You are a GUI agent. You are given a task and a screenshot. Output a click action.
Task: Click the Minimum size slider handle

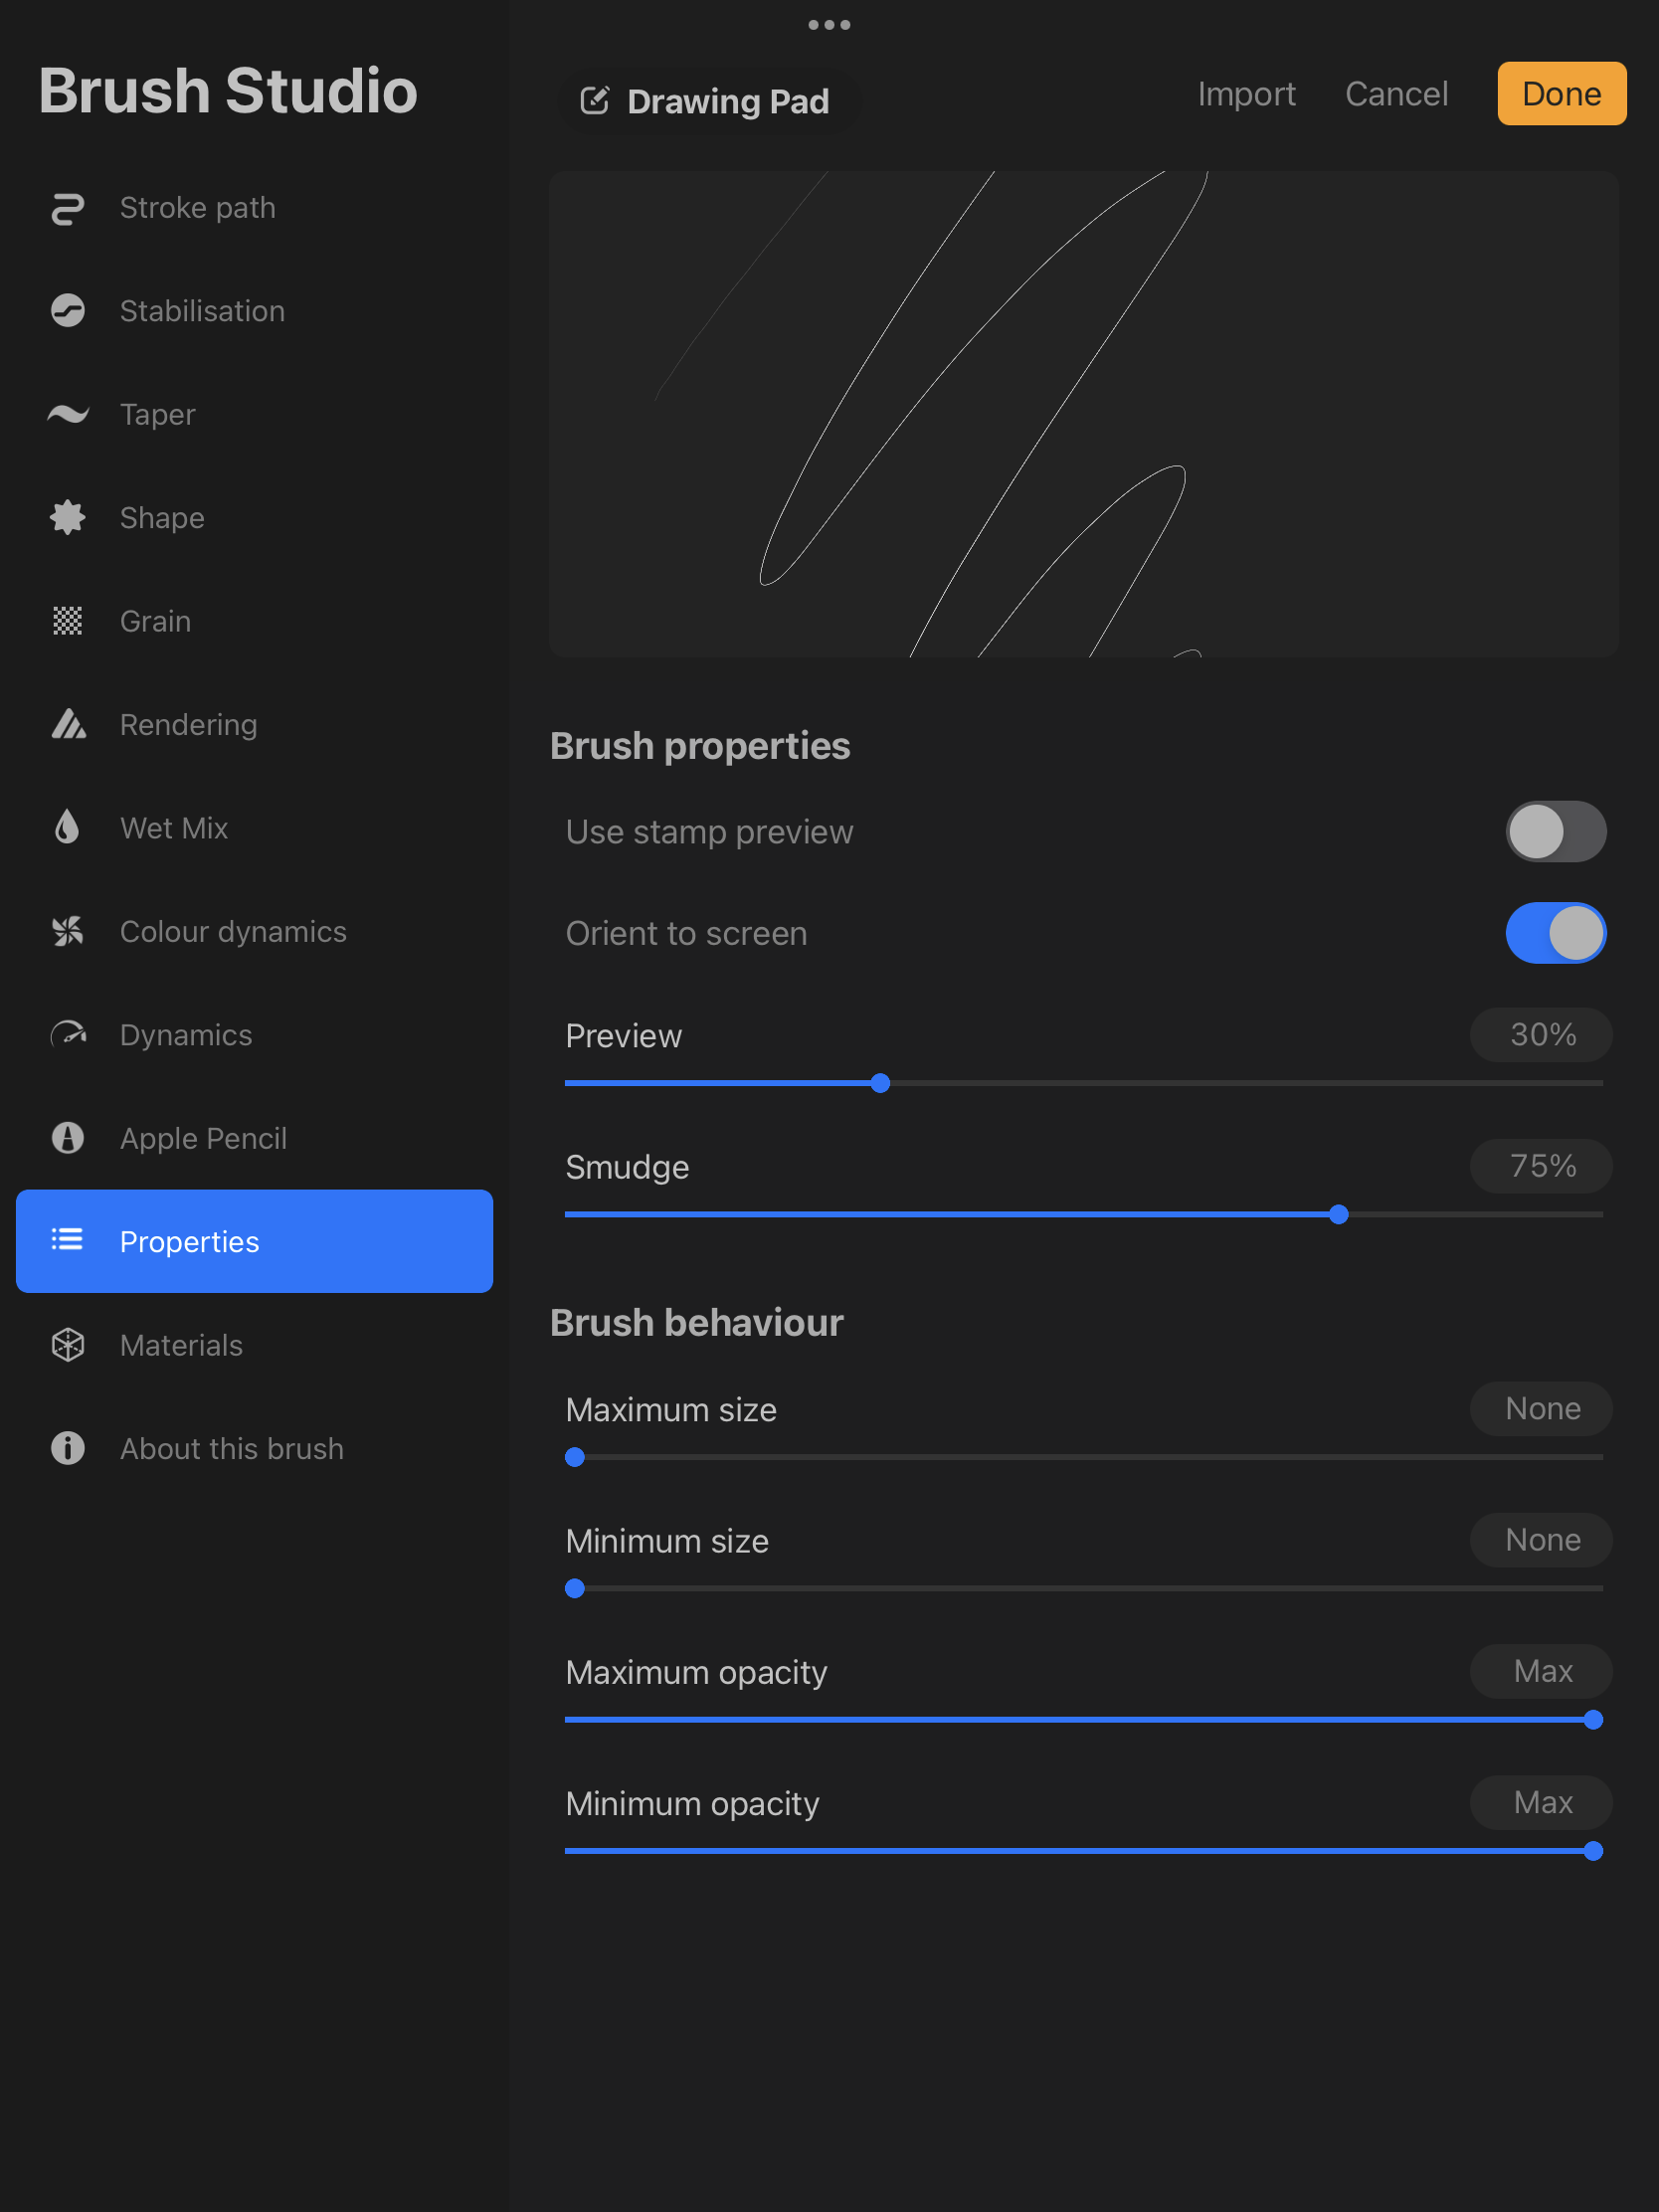[575, 1588]
